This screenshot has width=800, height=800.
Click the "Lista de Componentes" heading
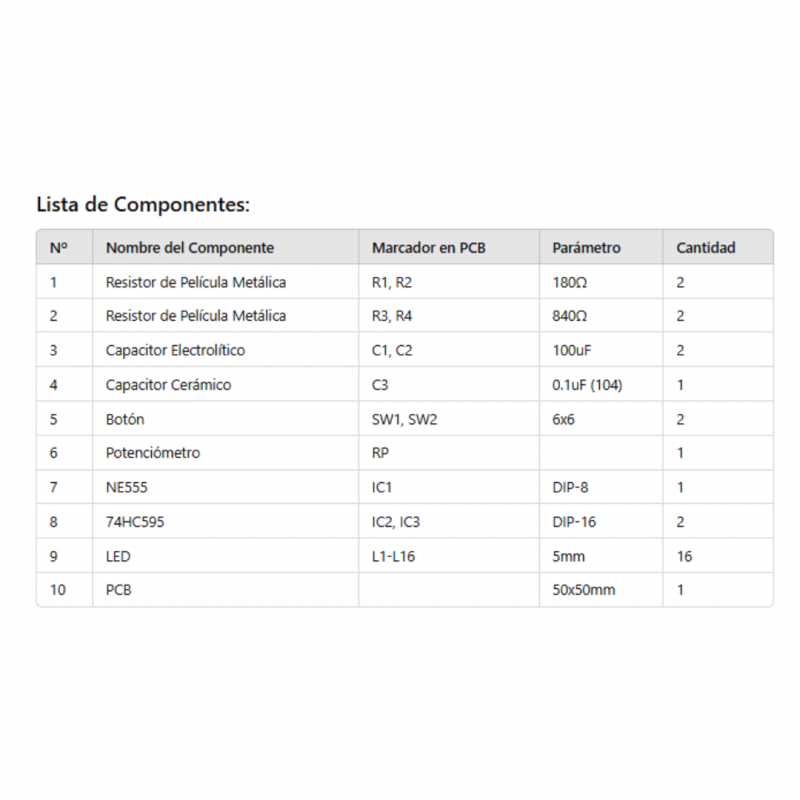pyautogui.click(x=142, y=205)
